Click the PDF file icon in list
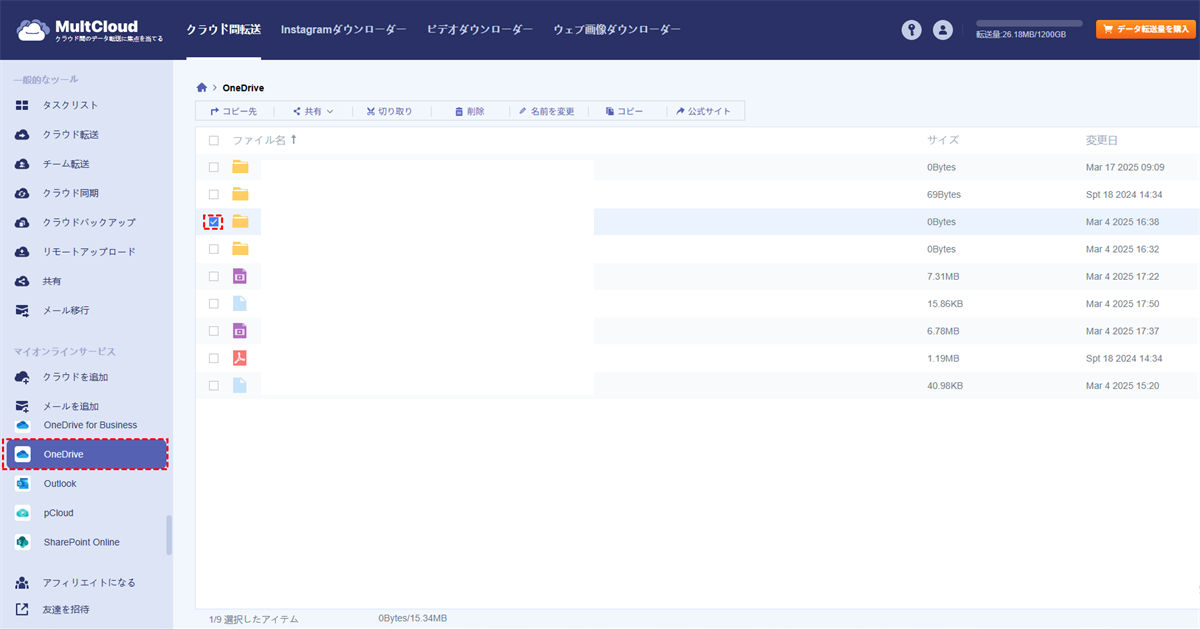 tap(240, 358)
